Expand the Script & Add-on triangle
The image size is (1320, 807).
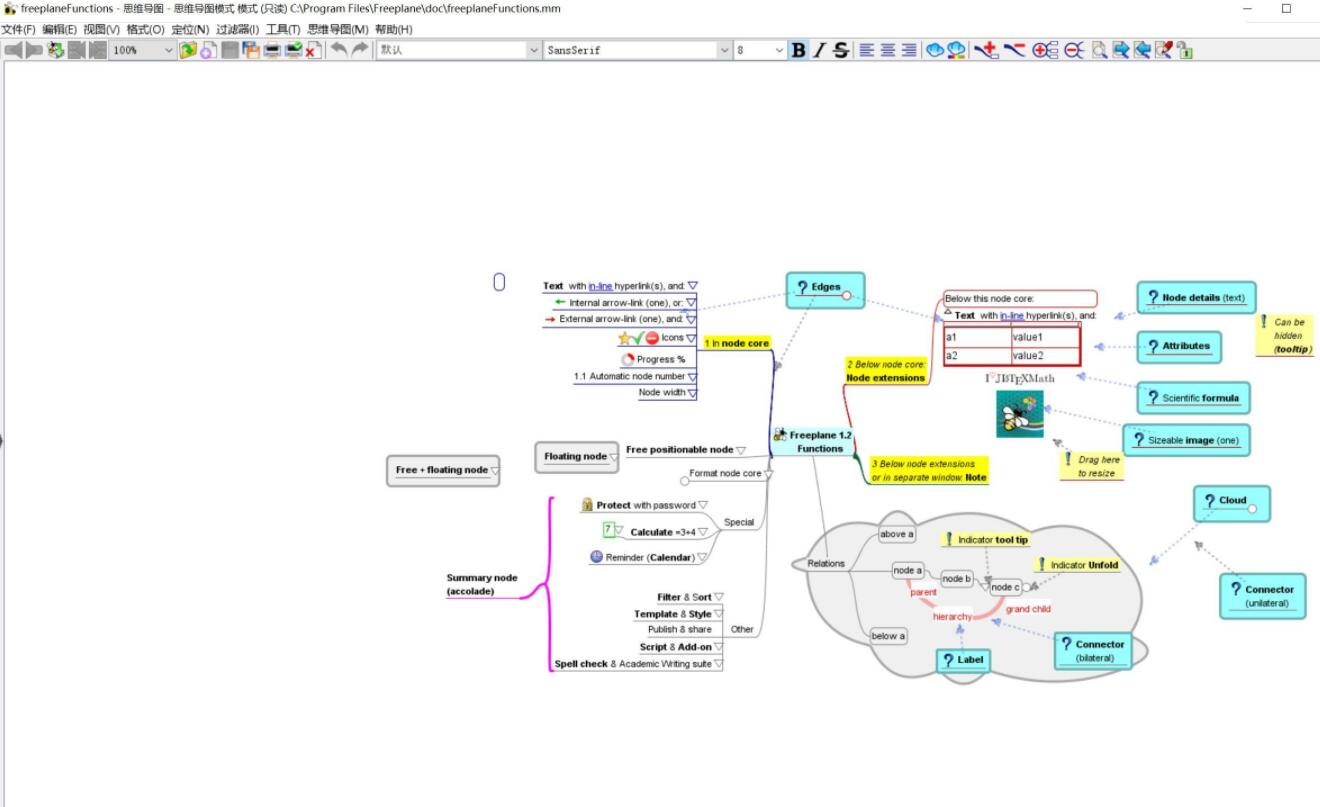[718, 647]
